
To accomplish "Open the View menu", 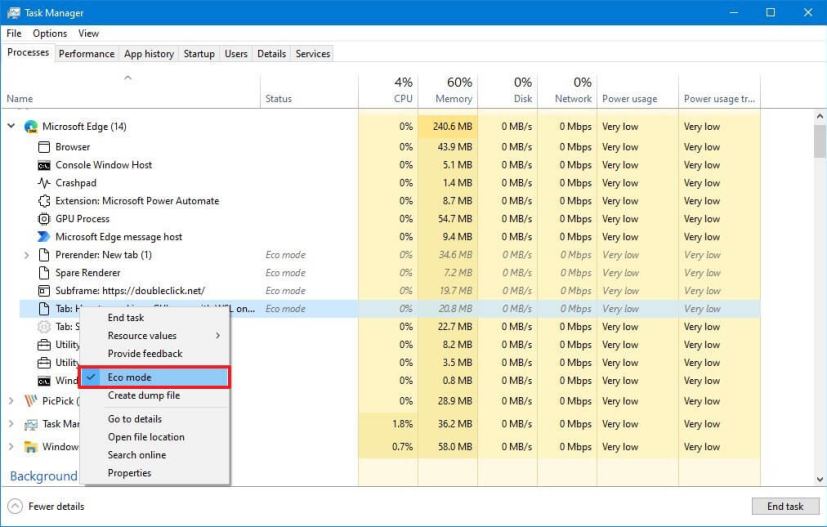I will coord(88,33).
